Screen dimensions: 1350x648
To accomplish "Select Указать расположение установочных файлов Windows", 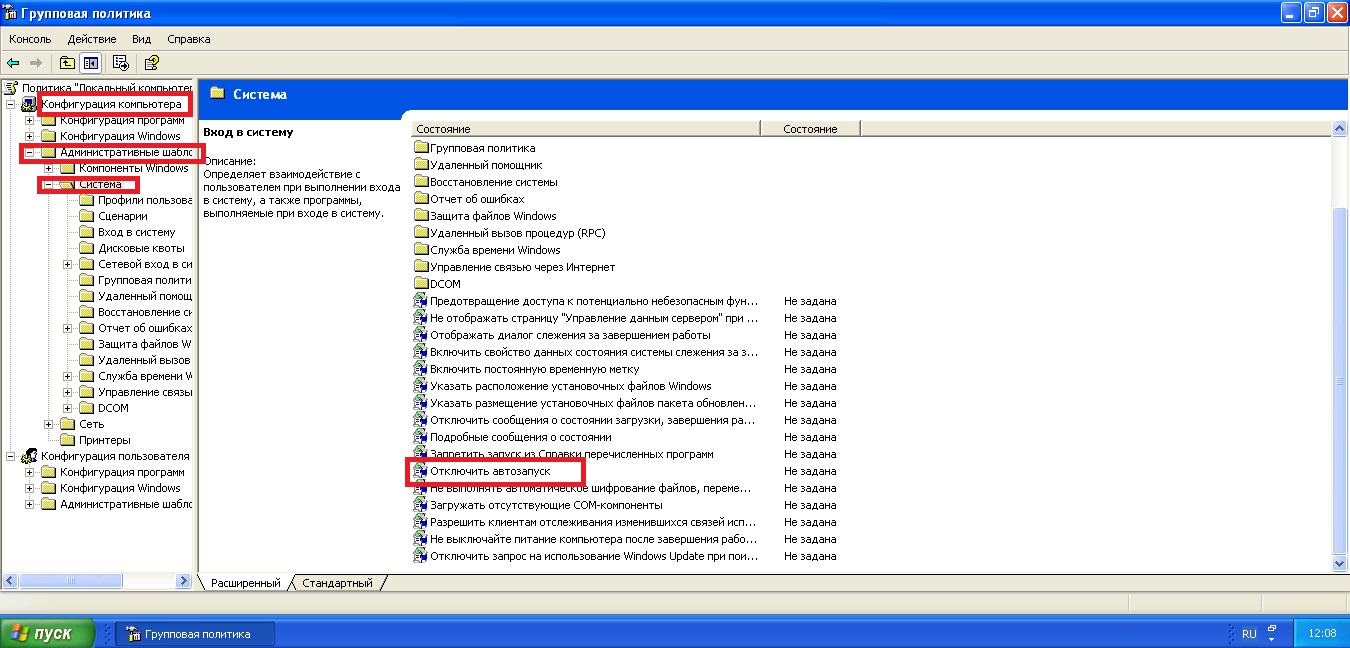I will [x=570, y=386].
